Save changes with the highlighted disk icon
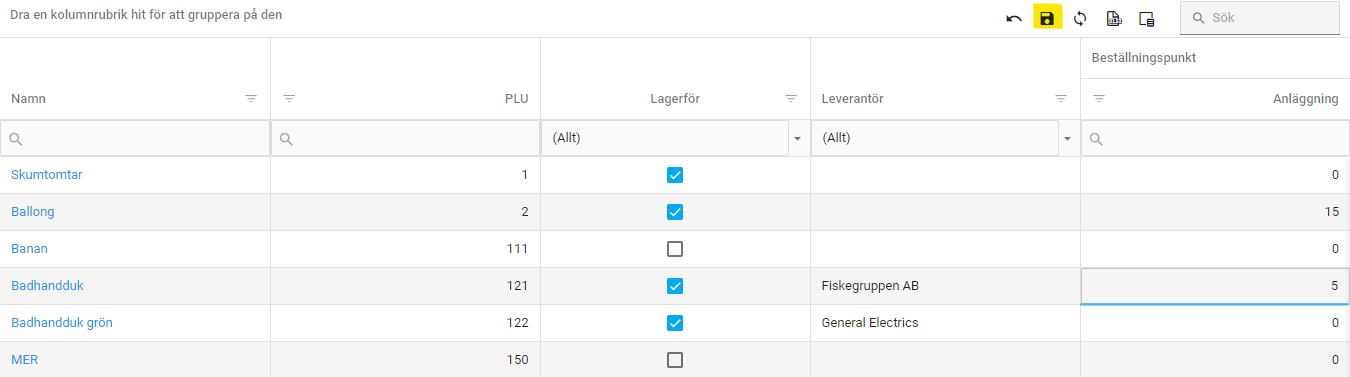The width and height of the screenshot is (1350, 377). click(1047, 18)
